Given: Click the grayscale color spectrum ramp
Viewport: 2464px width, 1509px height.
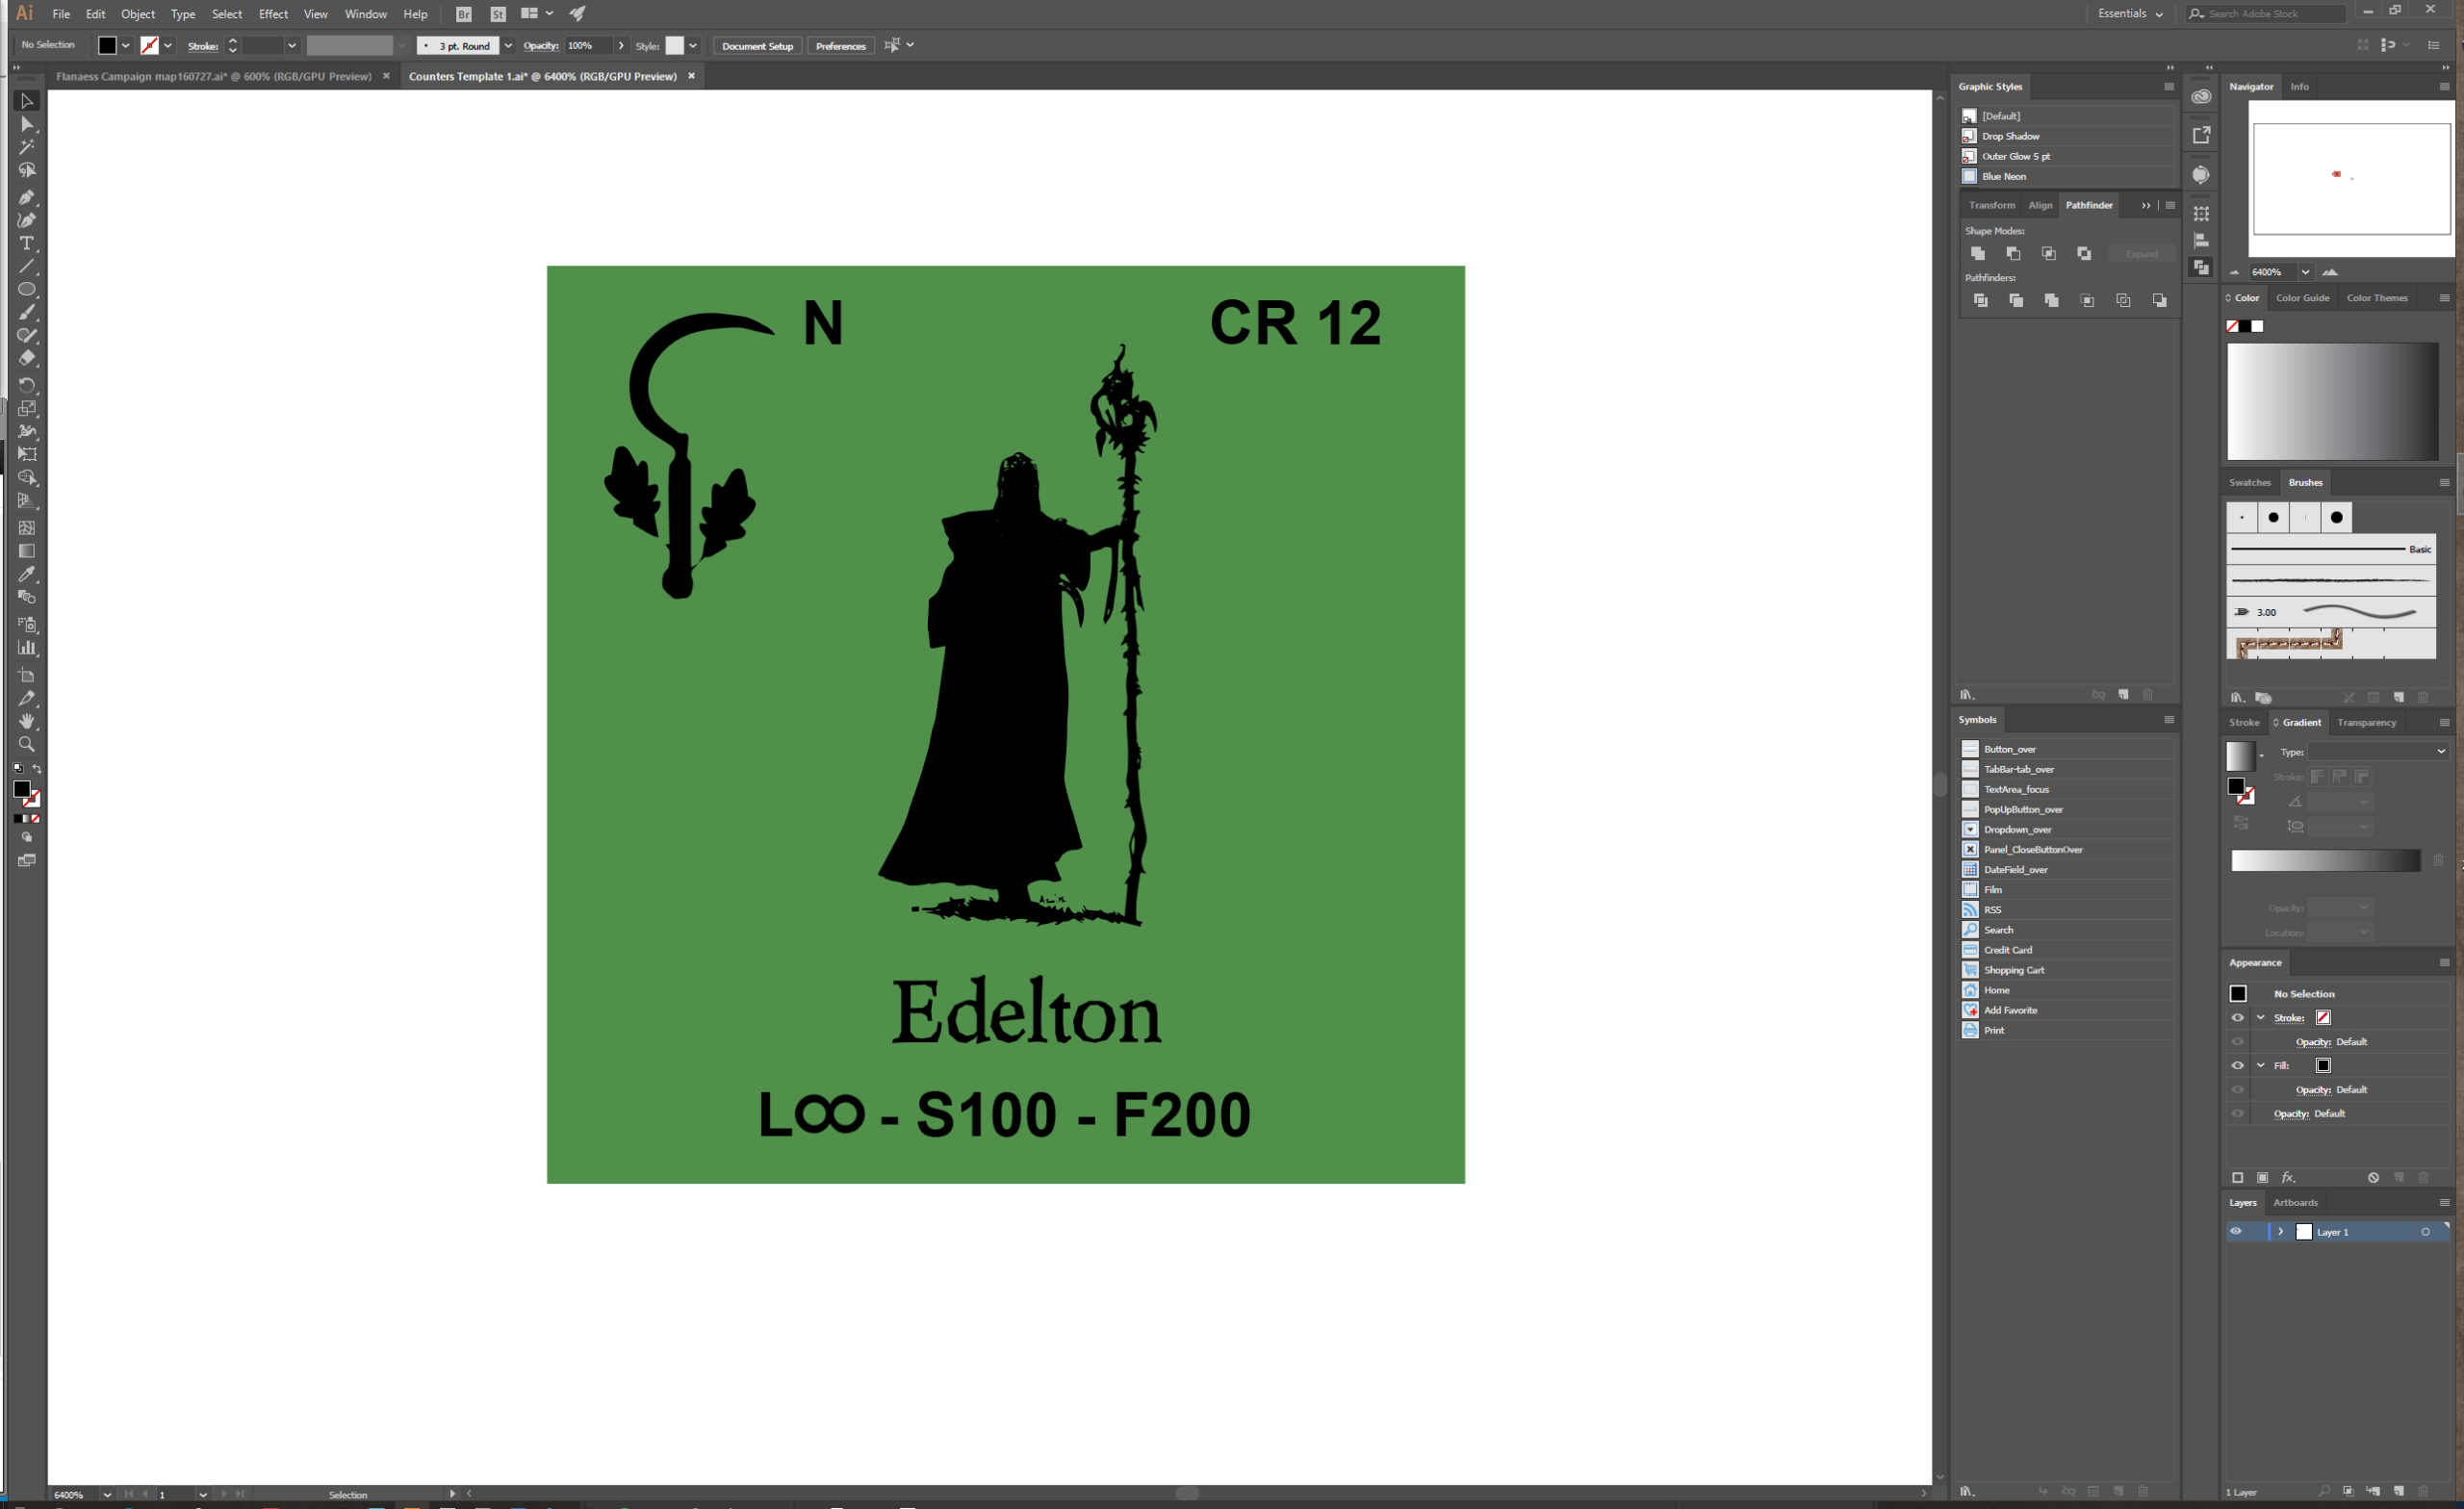Looking at the screenshot, I should pos(2332,402).
